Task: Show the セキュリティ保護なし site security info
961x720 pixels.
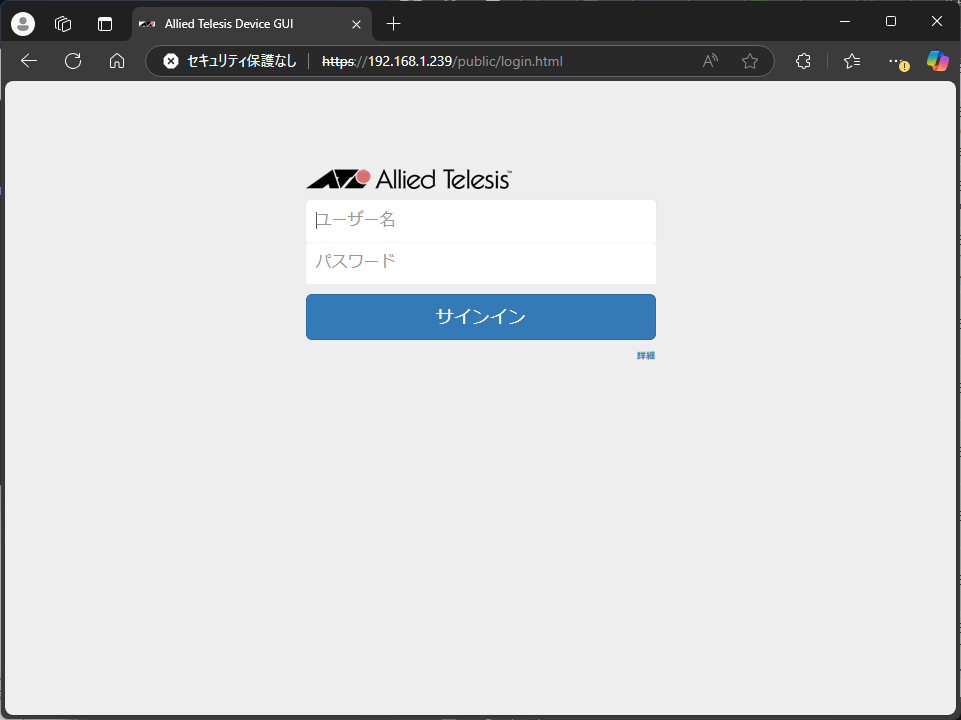Action: click(230, 61)
